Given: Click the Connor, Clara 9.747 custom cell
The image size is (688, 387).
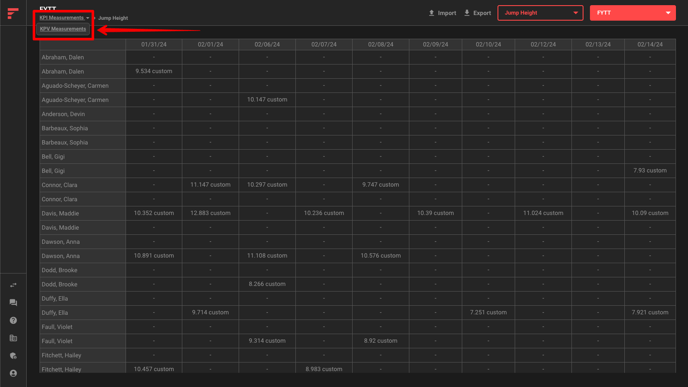Looking at the screenshot, I should click(380, 185).
